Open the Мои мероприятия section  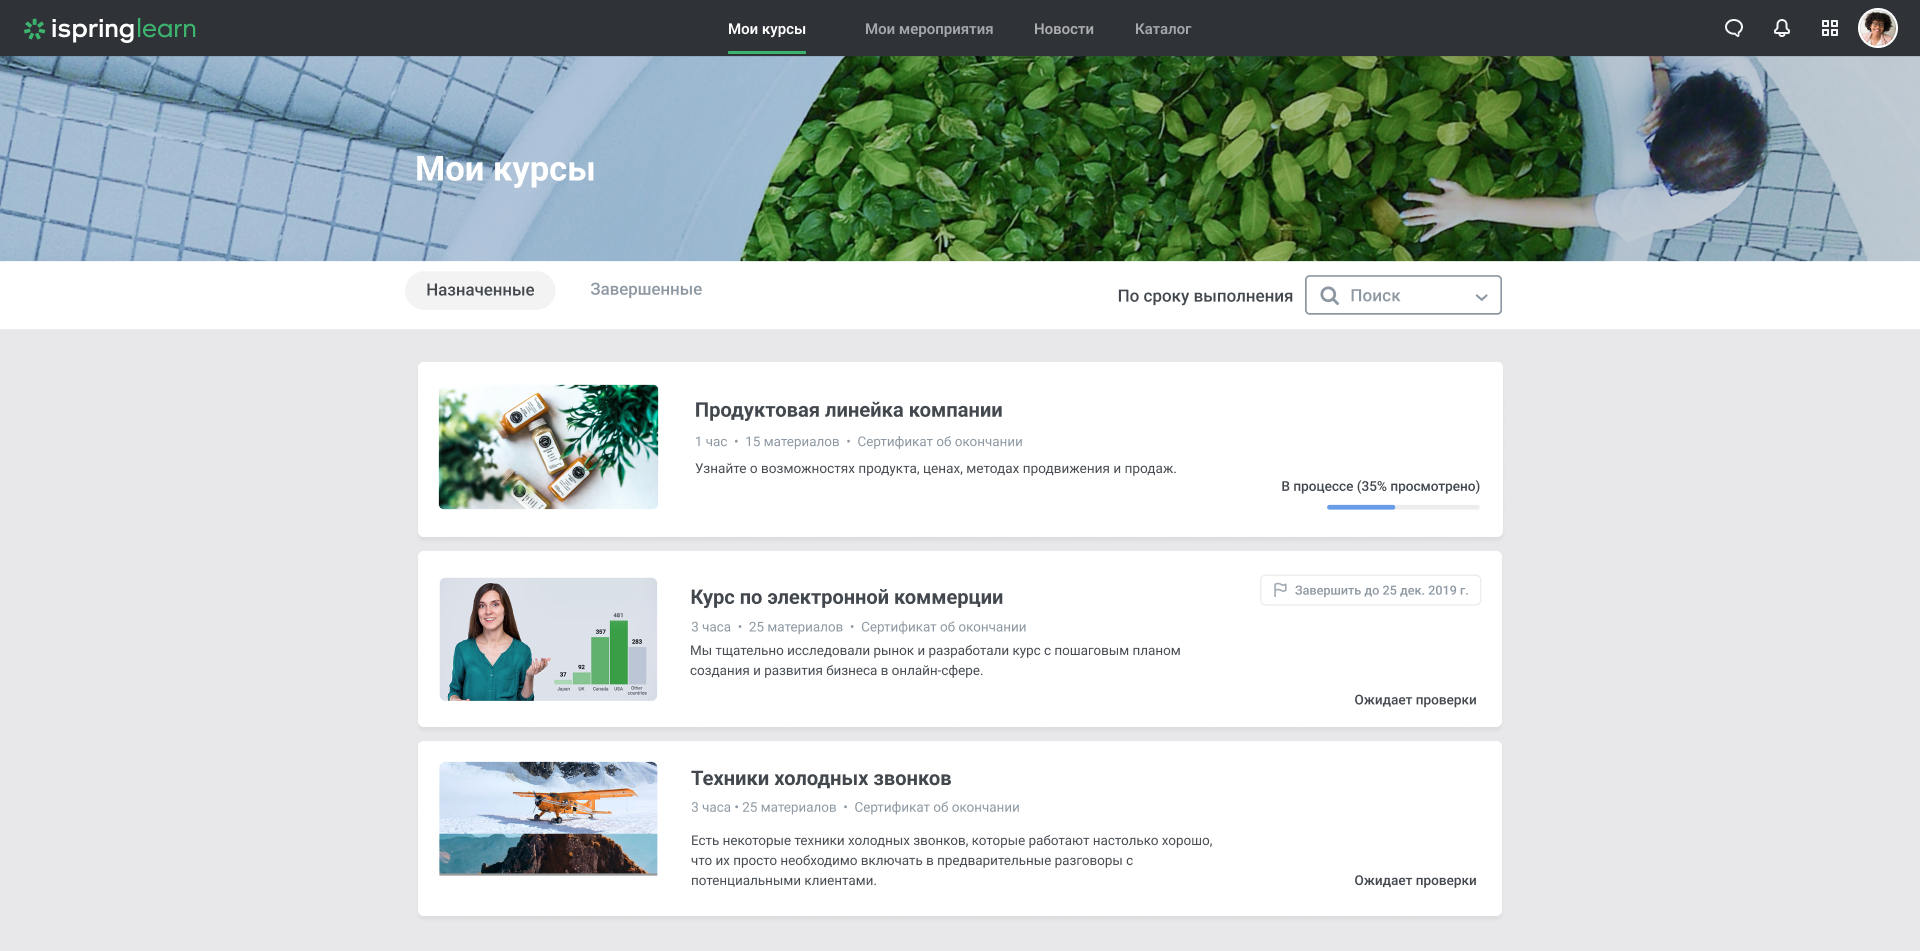[x=928, y=28]
